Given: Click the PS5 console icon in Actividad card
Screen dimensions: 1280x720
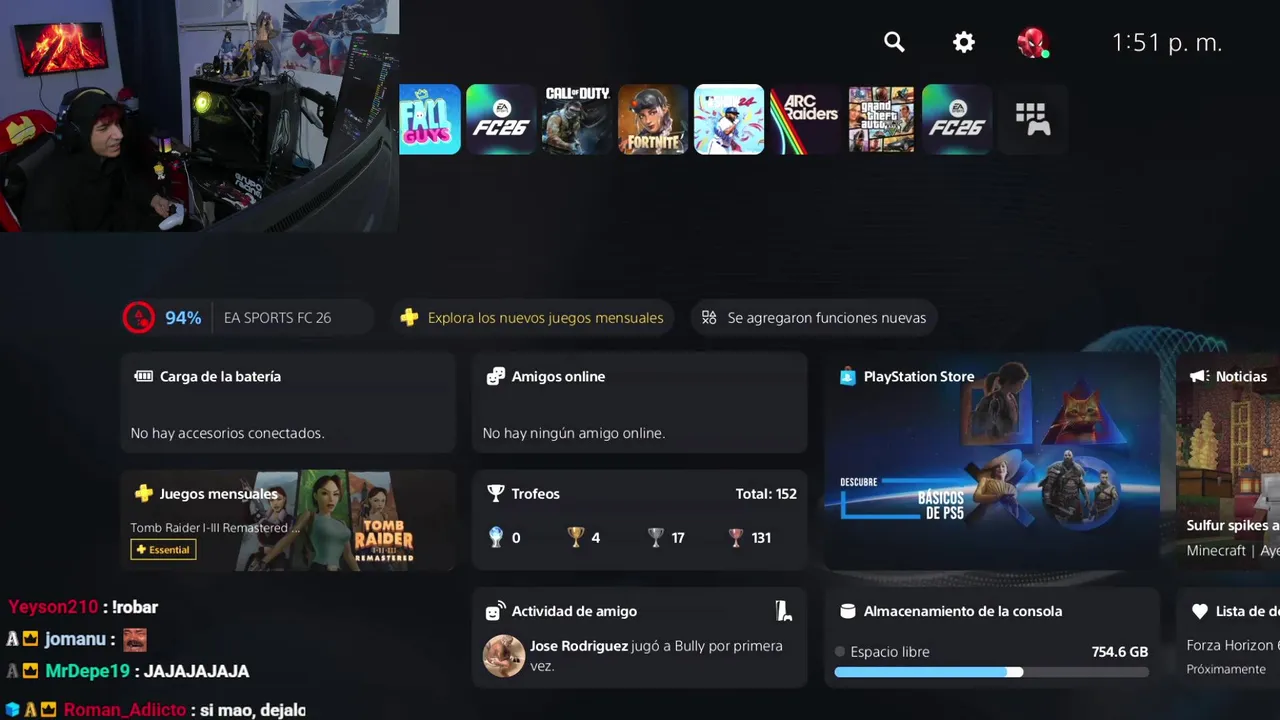Looking at the screenshot, I should (x=784, y=611).
